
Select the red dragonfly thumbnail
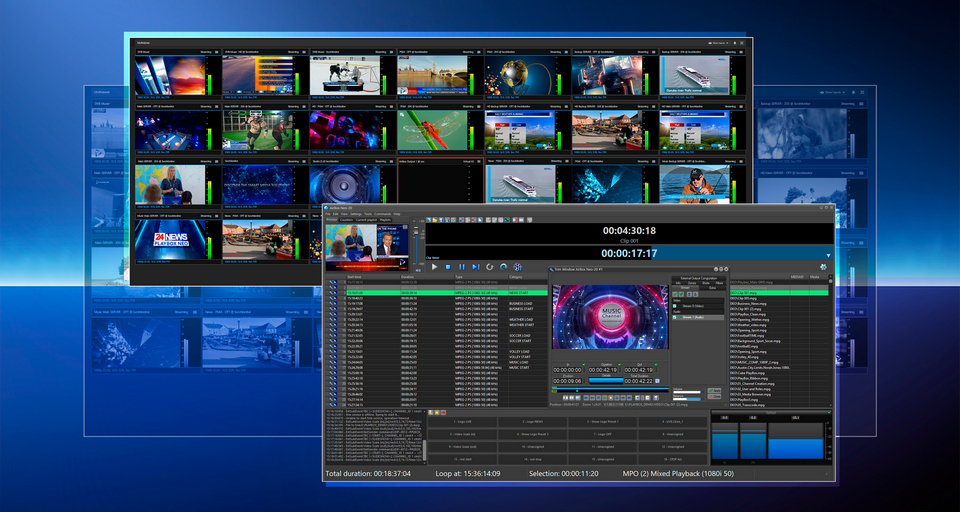[x=432, y=130]
